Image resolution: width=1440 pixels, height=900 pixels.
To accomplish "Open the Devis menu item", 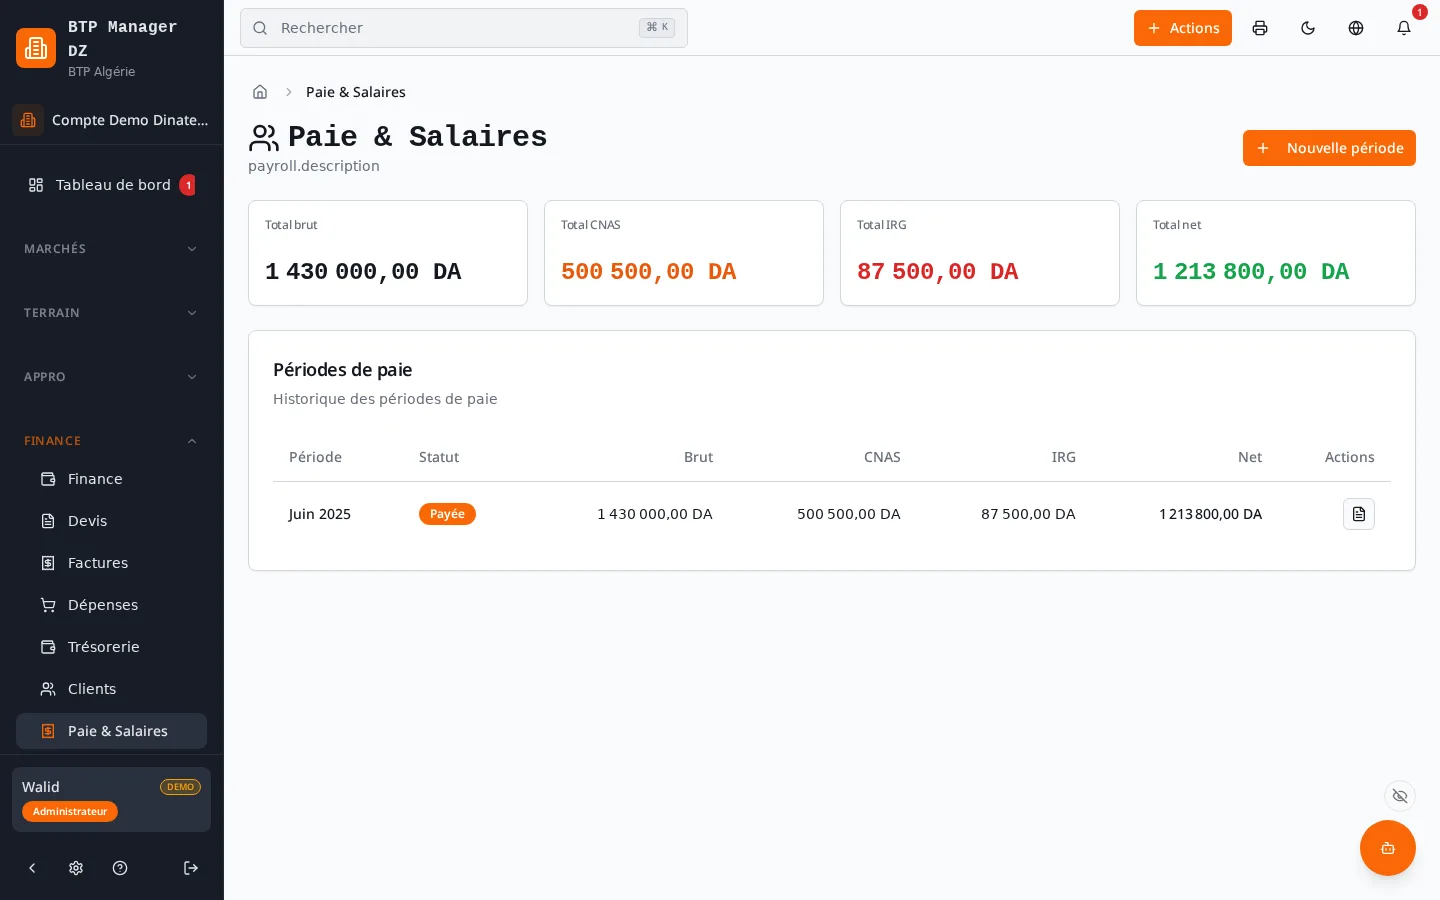I will point(111,521).
